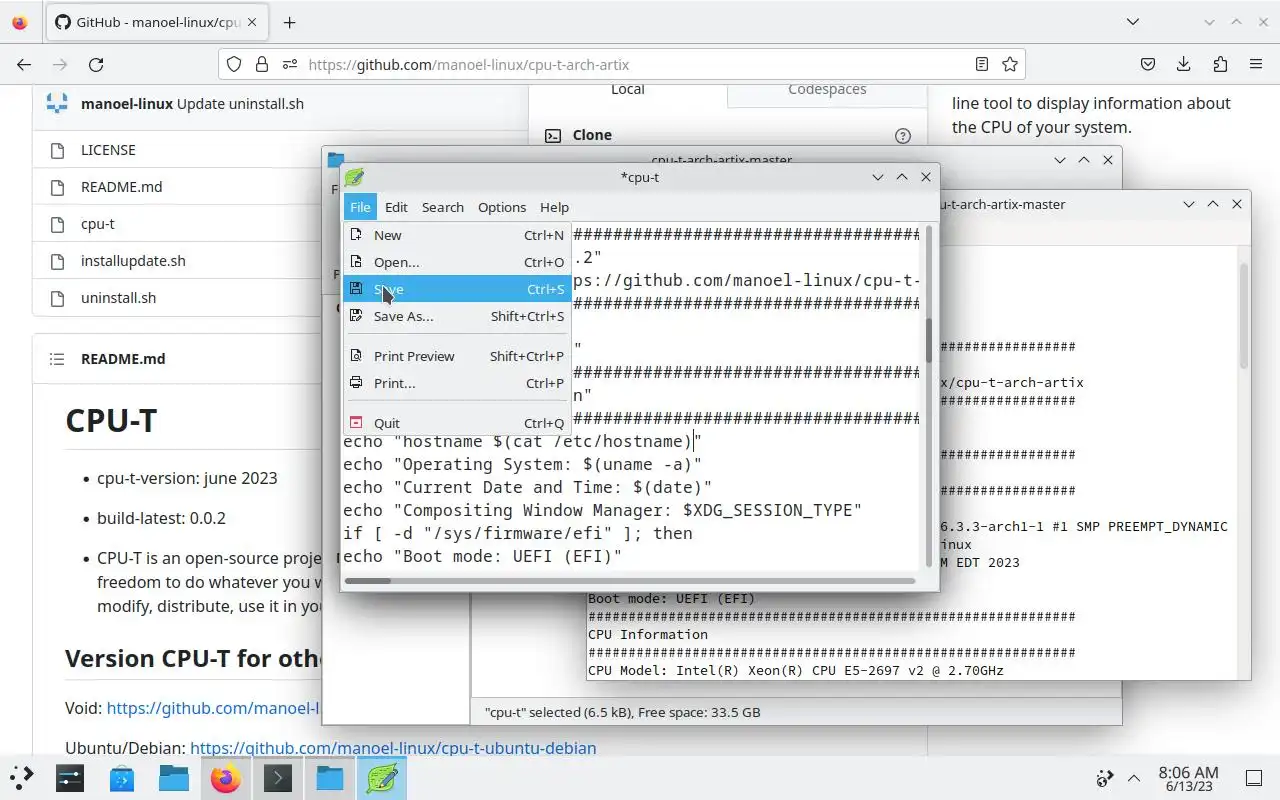
Task: Open the extensions puzzle icon
Action: coord(1220,64)
